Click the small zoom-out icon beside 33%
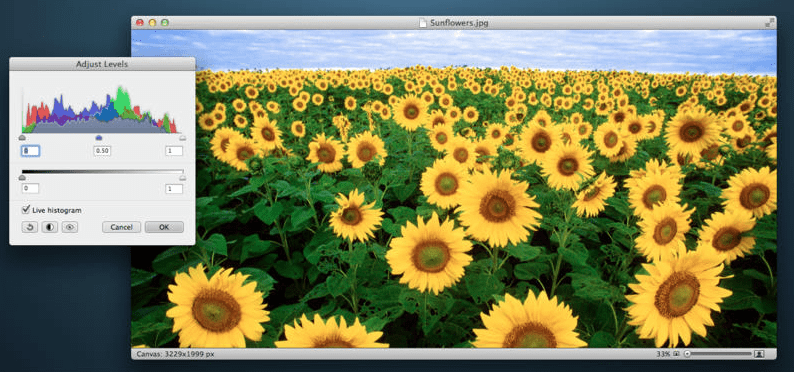Screen dimensions: 794x372 click(676, 354)
